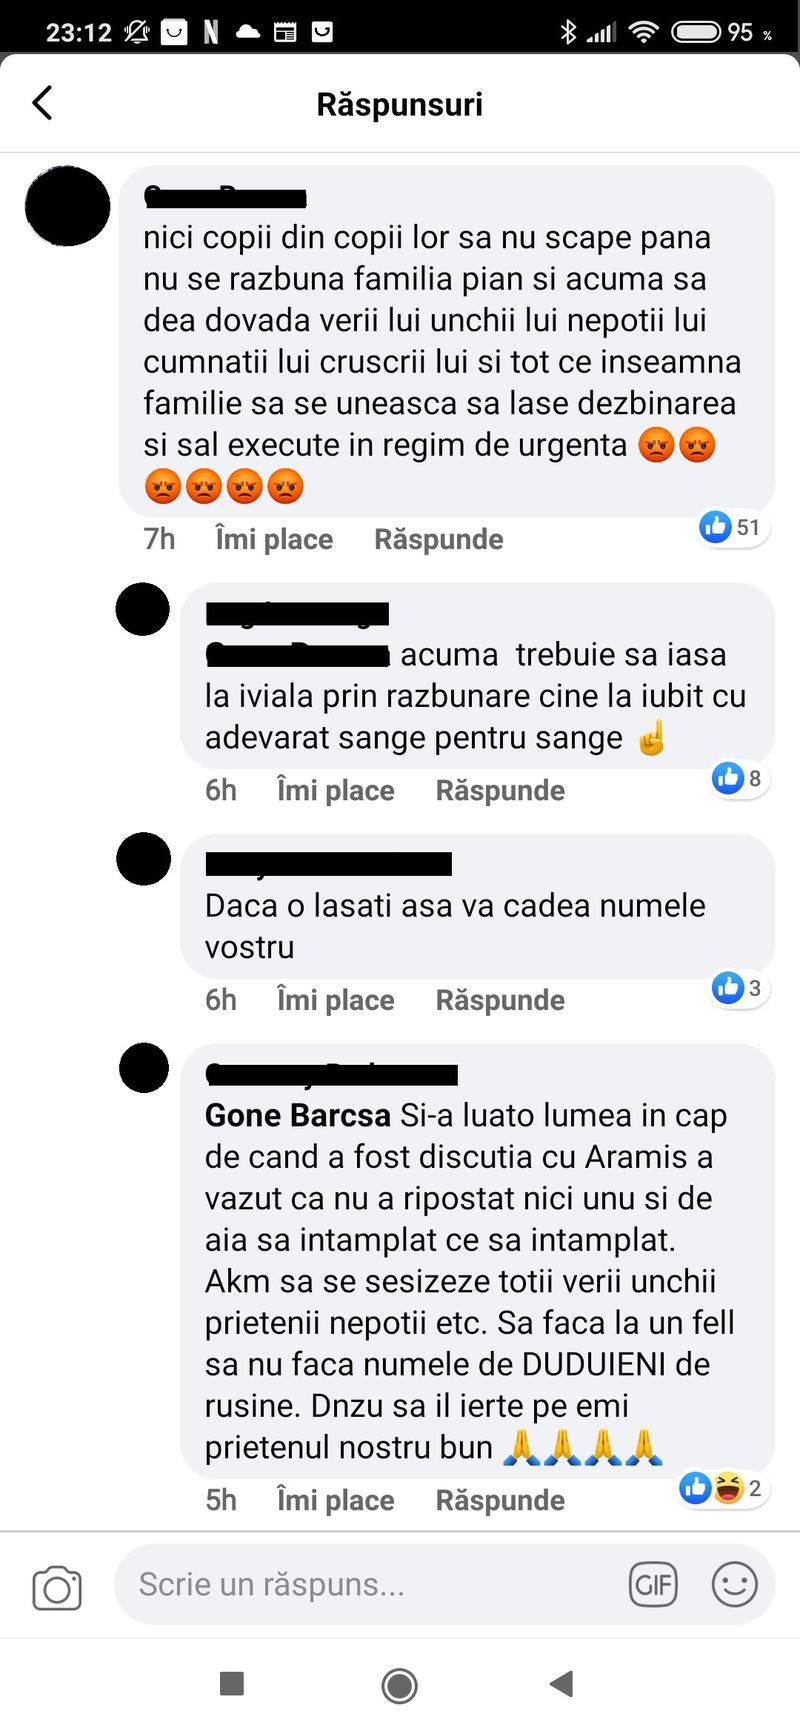
Task: Focus the 'Scrie un răspuns...' field
Action: pyautogui.click(x=370, y=1584)
